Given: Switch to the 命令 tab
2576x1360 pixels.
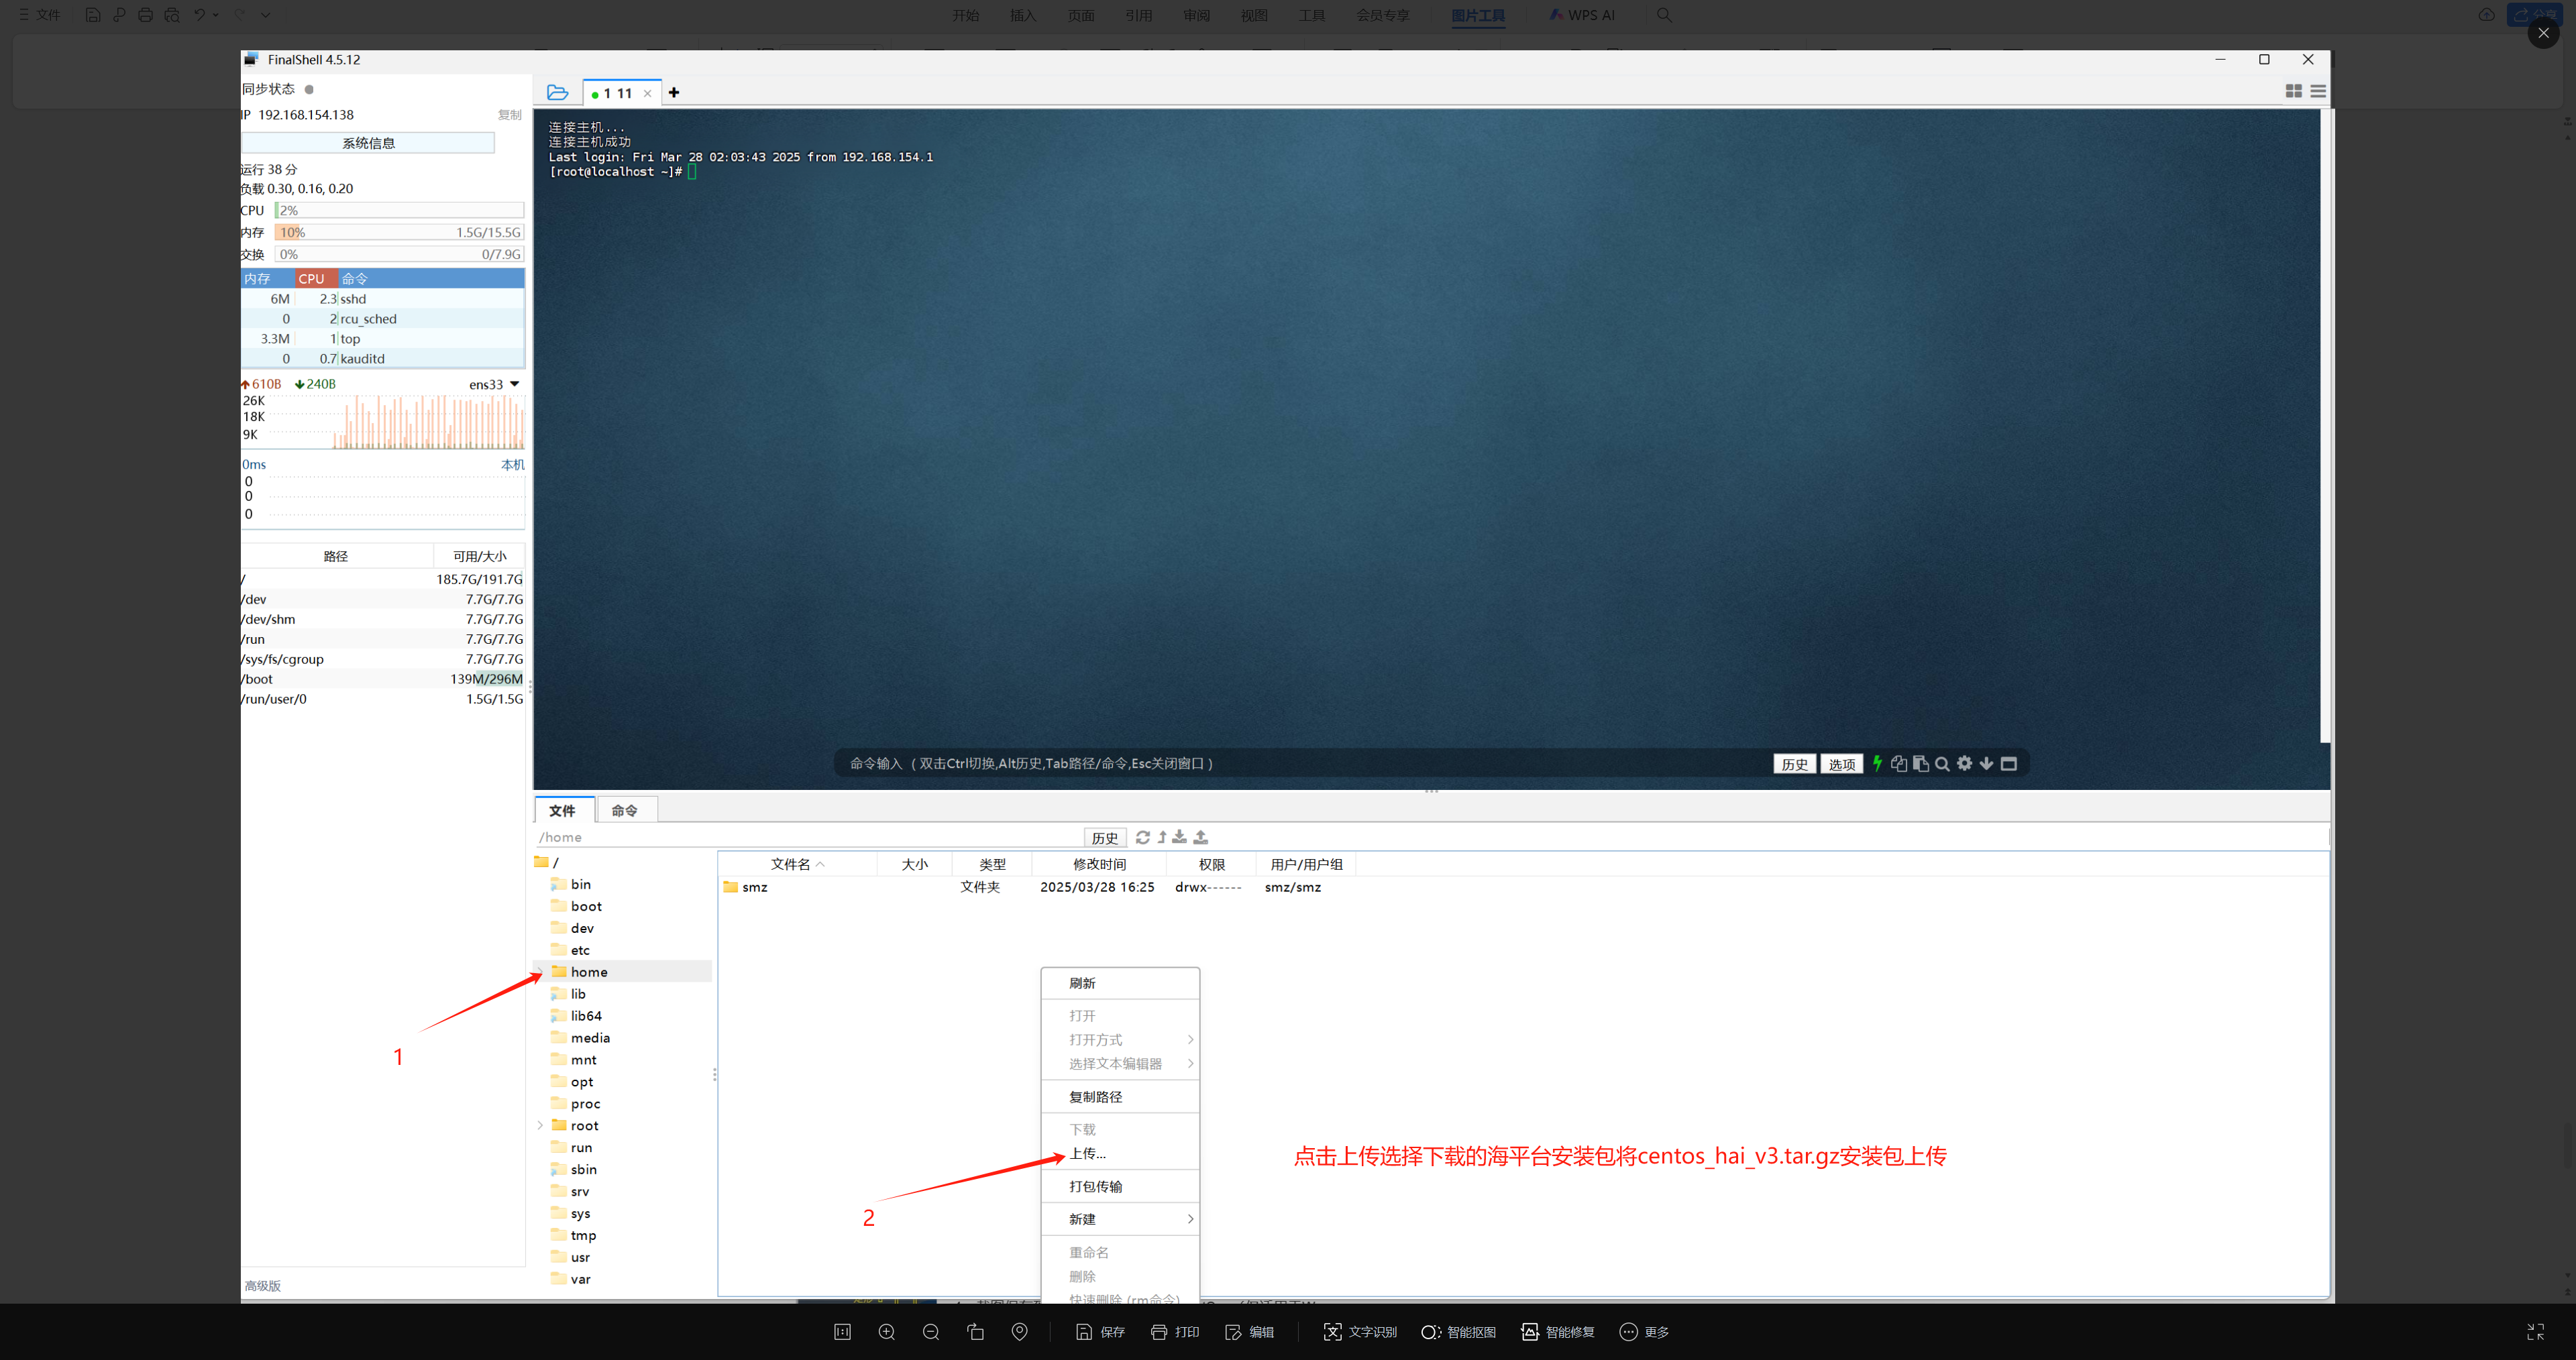Looking at the screenshot, I should (624, 810).
